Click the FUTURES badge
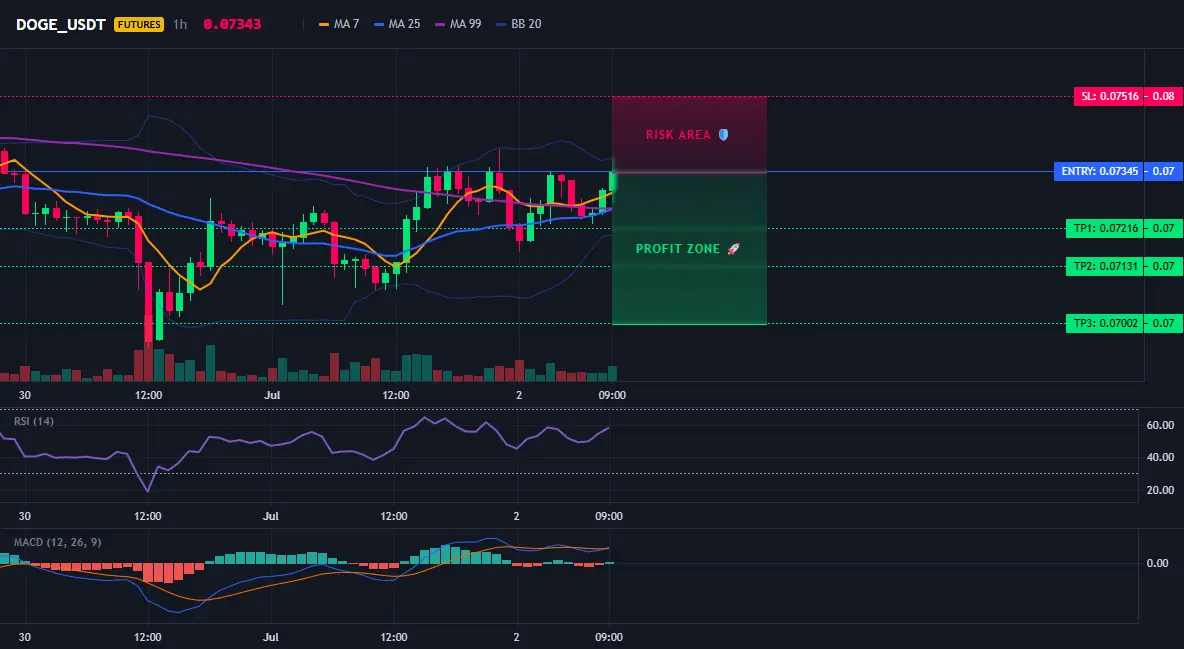Screen dimensions: 1184x649 [138, 24]
